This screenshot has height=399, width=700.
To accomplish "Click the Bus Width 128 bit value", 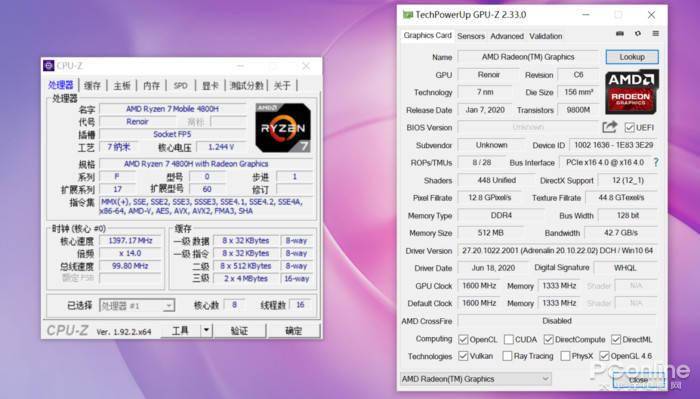I will (628, 216).
